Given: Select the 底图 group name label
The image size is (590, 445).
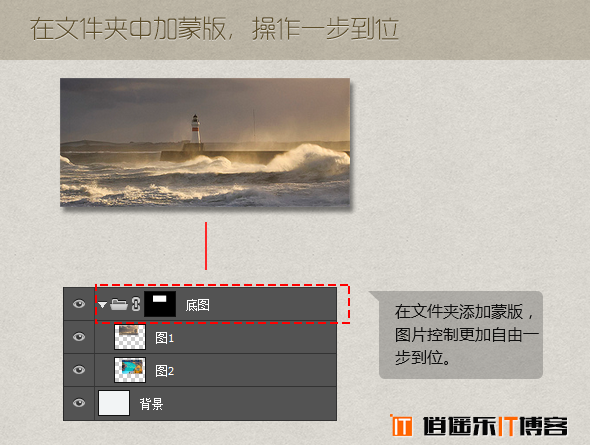Looking at the screenshot, I should tap(198, 305).
